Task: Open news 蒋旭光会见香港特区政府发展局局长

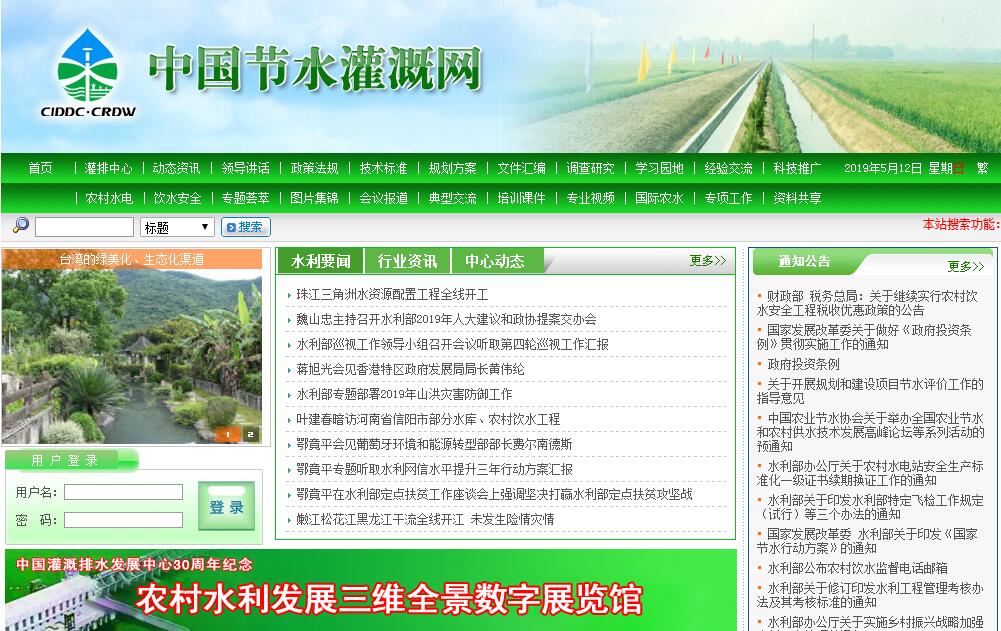Action: click(x=410, y=369)
